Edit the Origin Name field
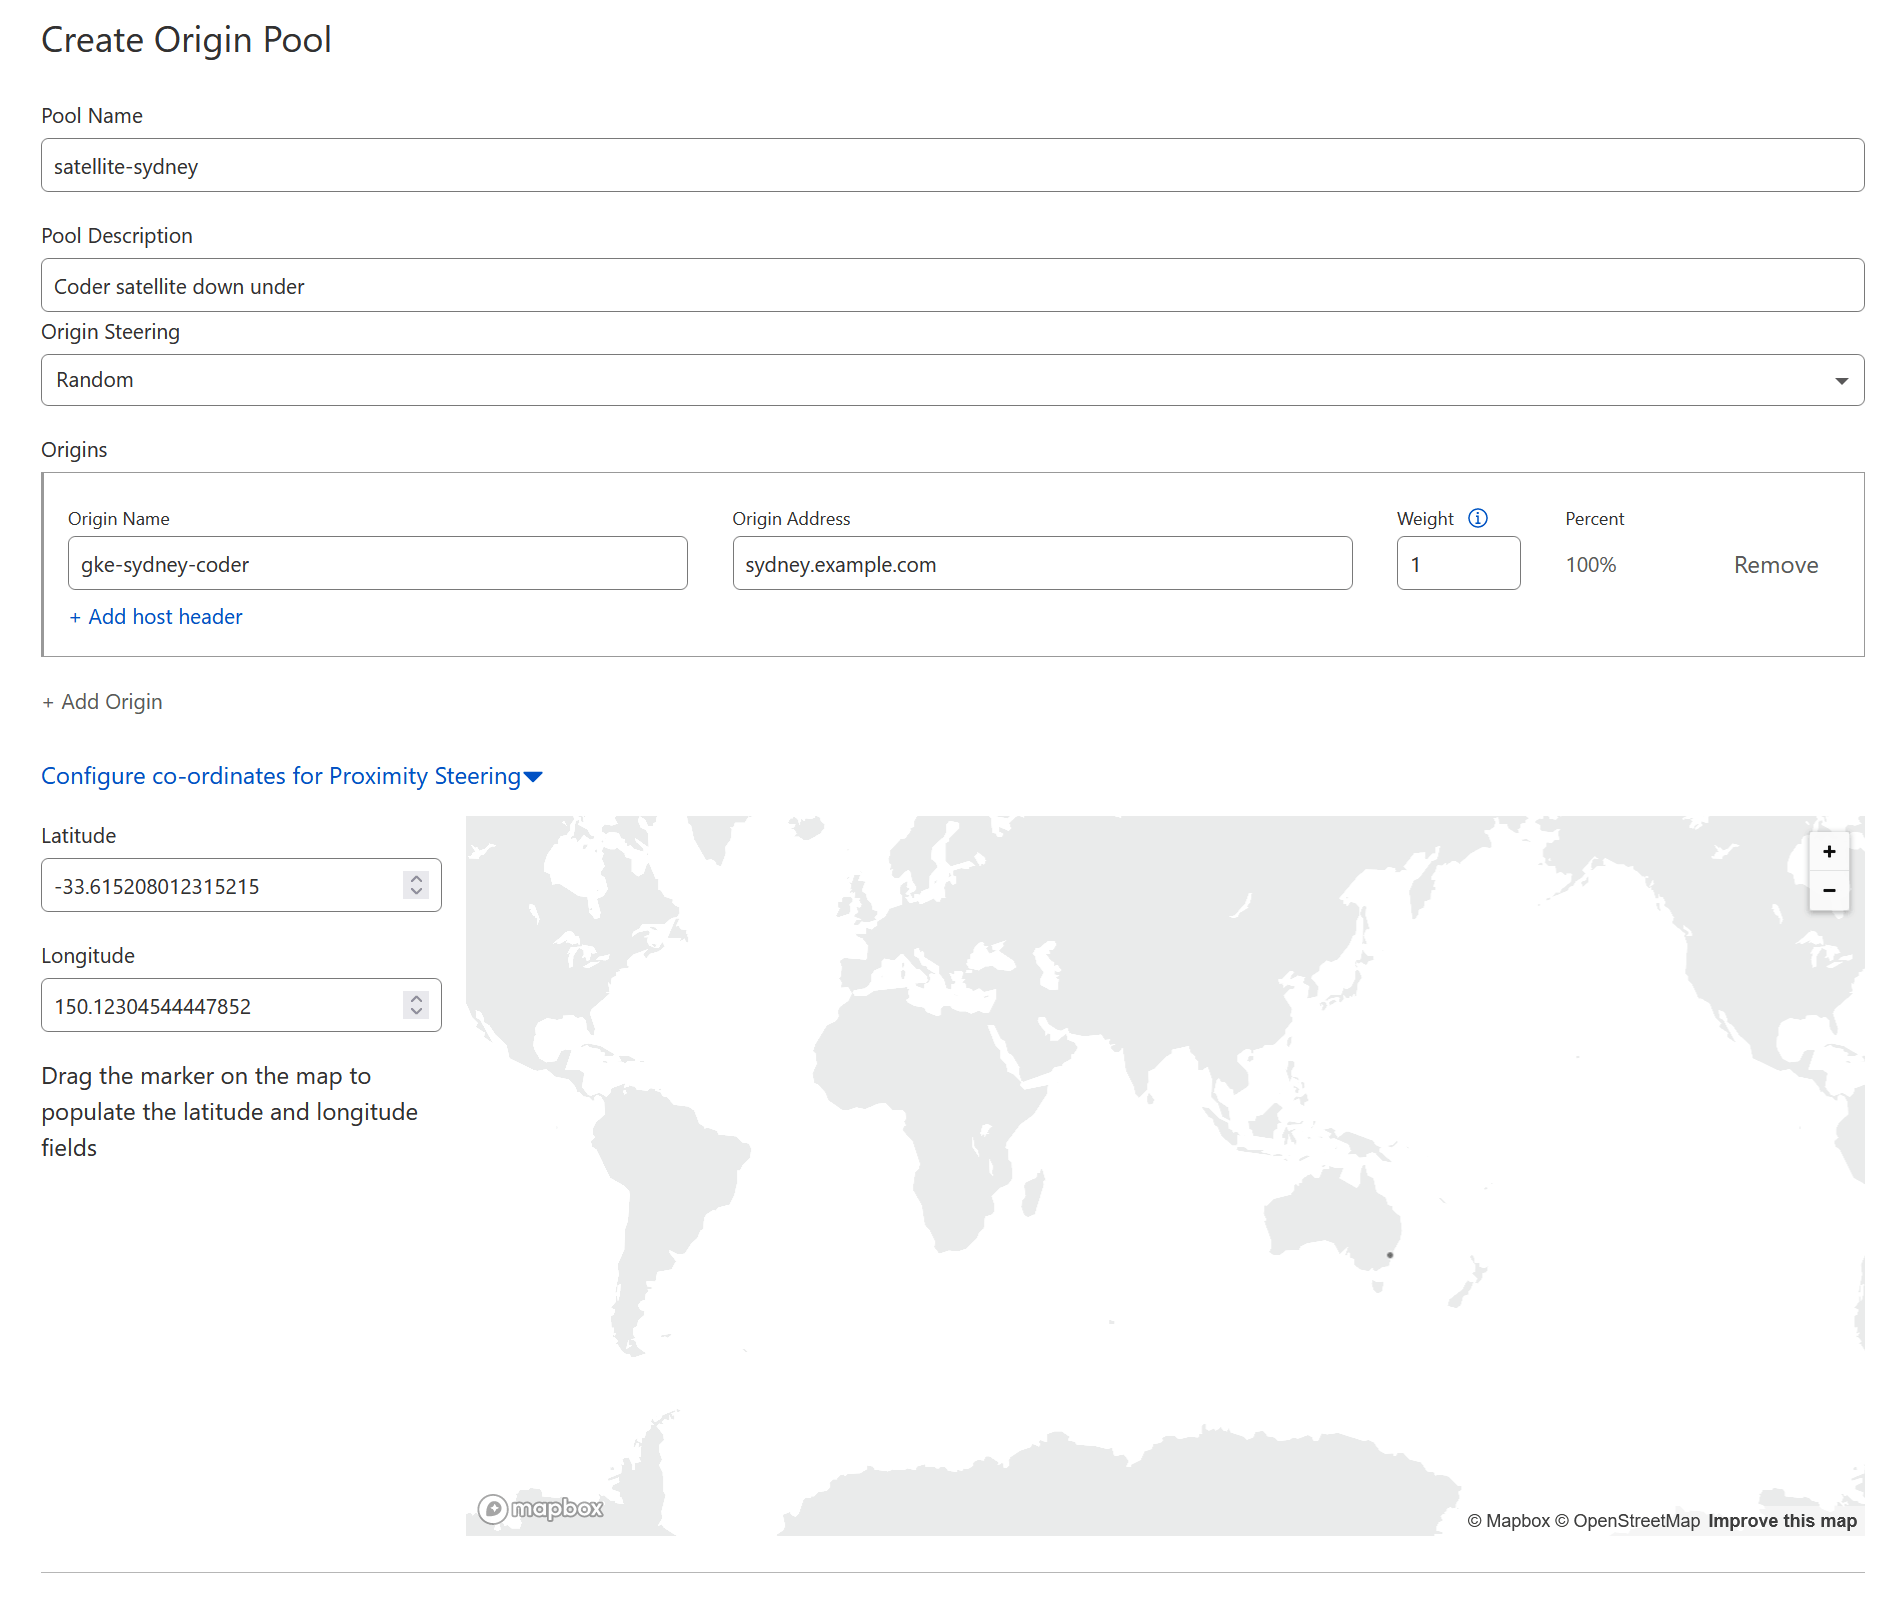The width and height of the screenshot is (1903, 1601). pos(377,564)
